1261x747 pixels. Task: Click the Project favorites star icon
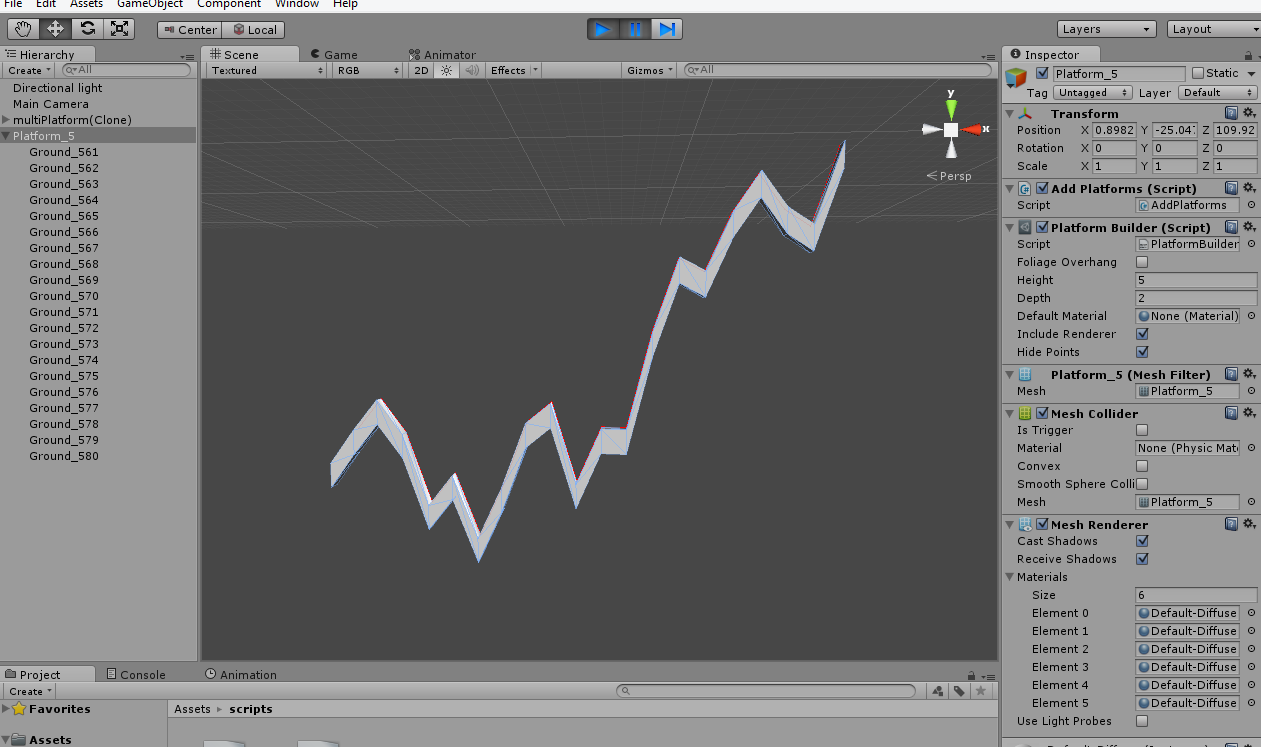click(x=981, y=691)
